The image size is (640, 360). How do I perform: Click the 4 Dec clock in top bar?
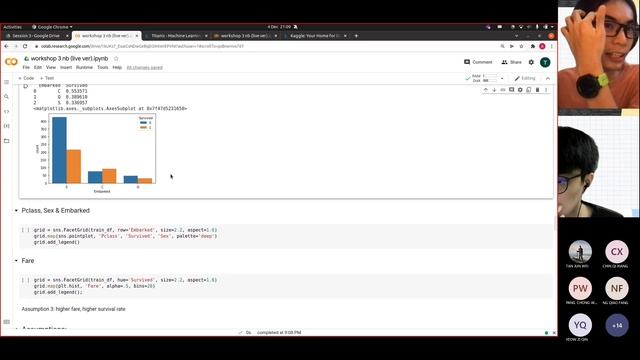tap(279, 27)
